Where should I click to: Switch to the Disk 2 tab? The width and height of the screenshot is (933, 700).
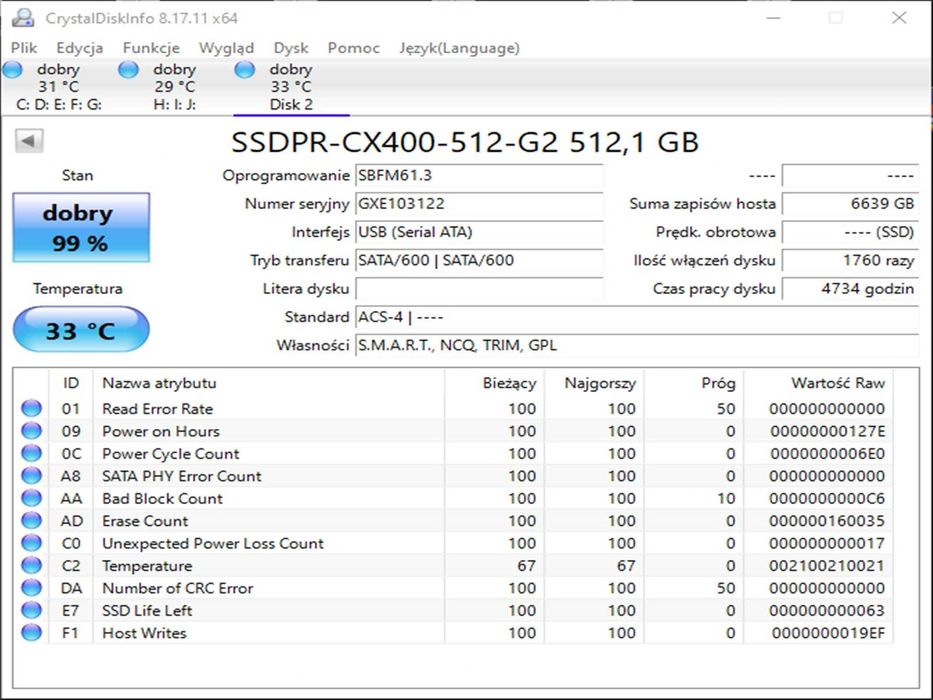[x=291, y=87]
